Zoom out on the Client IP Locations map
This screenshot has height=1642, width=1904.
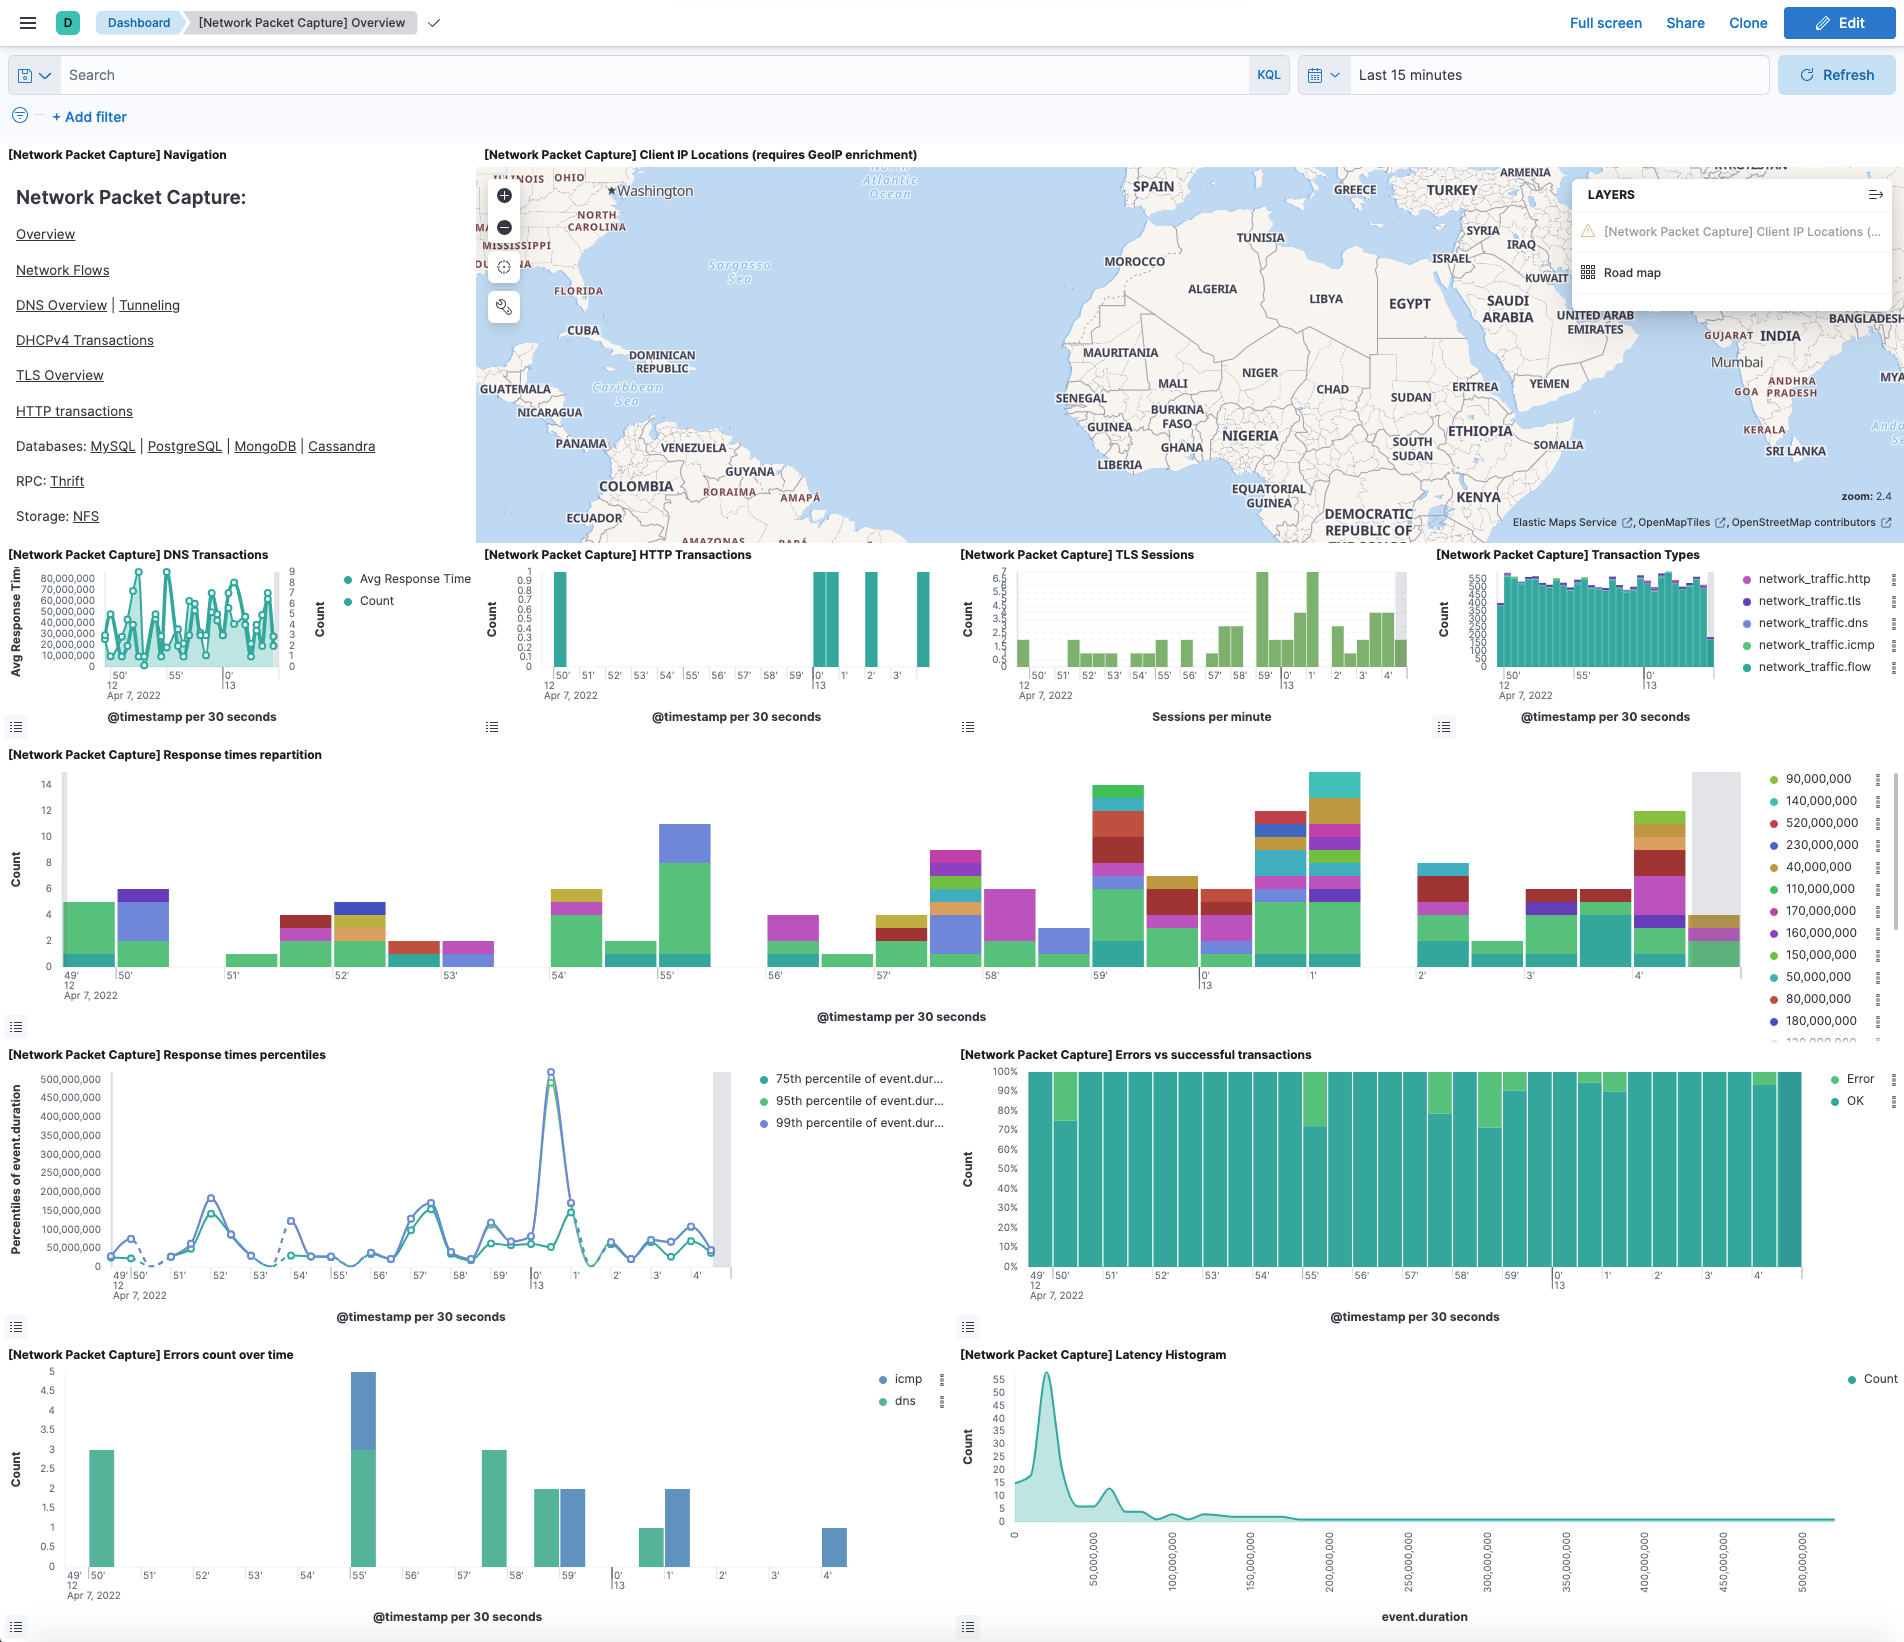tap(504, 227)
